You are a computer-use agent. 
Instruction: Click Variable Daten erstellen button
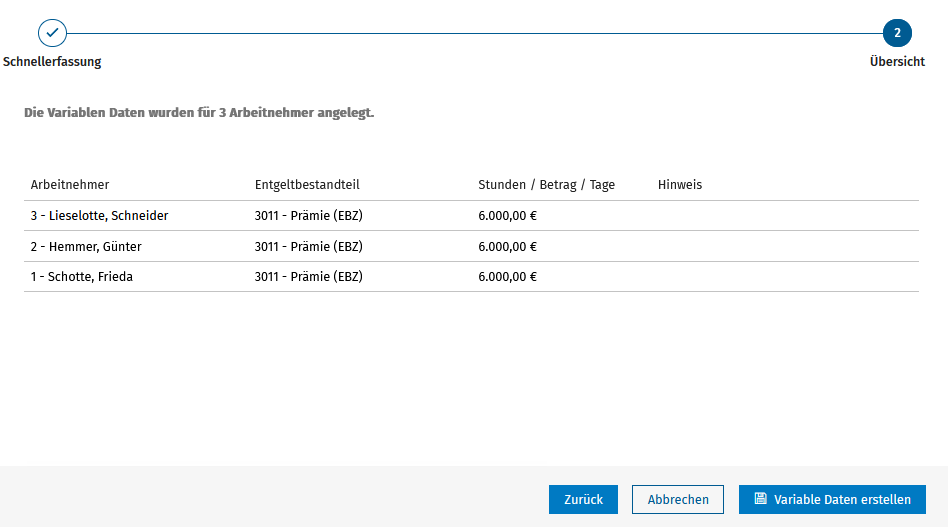pos(832,500)
